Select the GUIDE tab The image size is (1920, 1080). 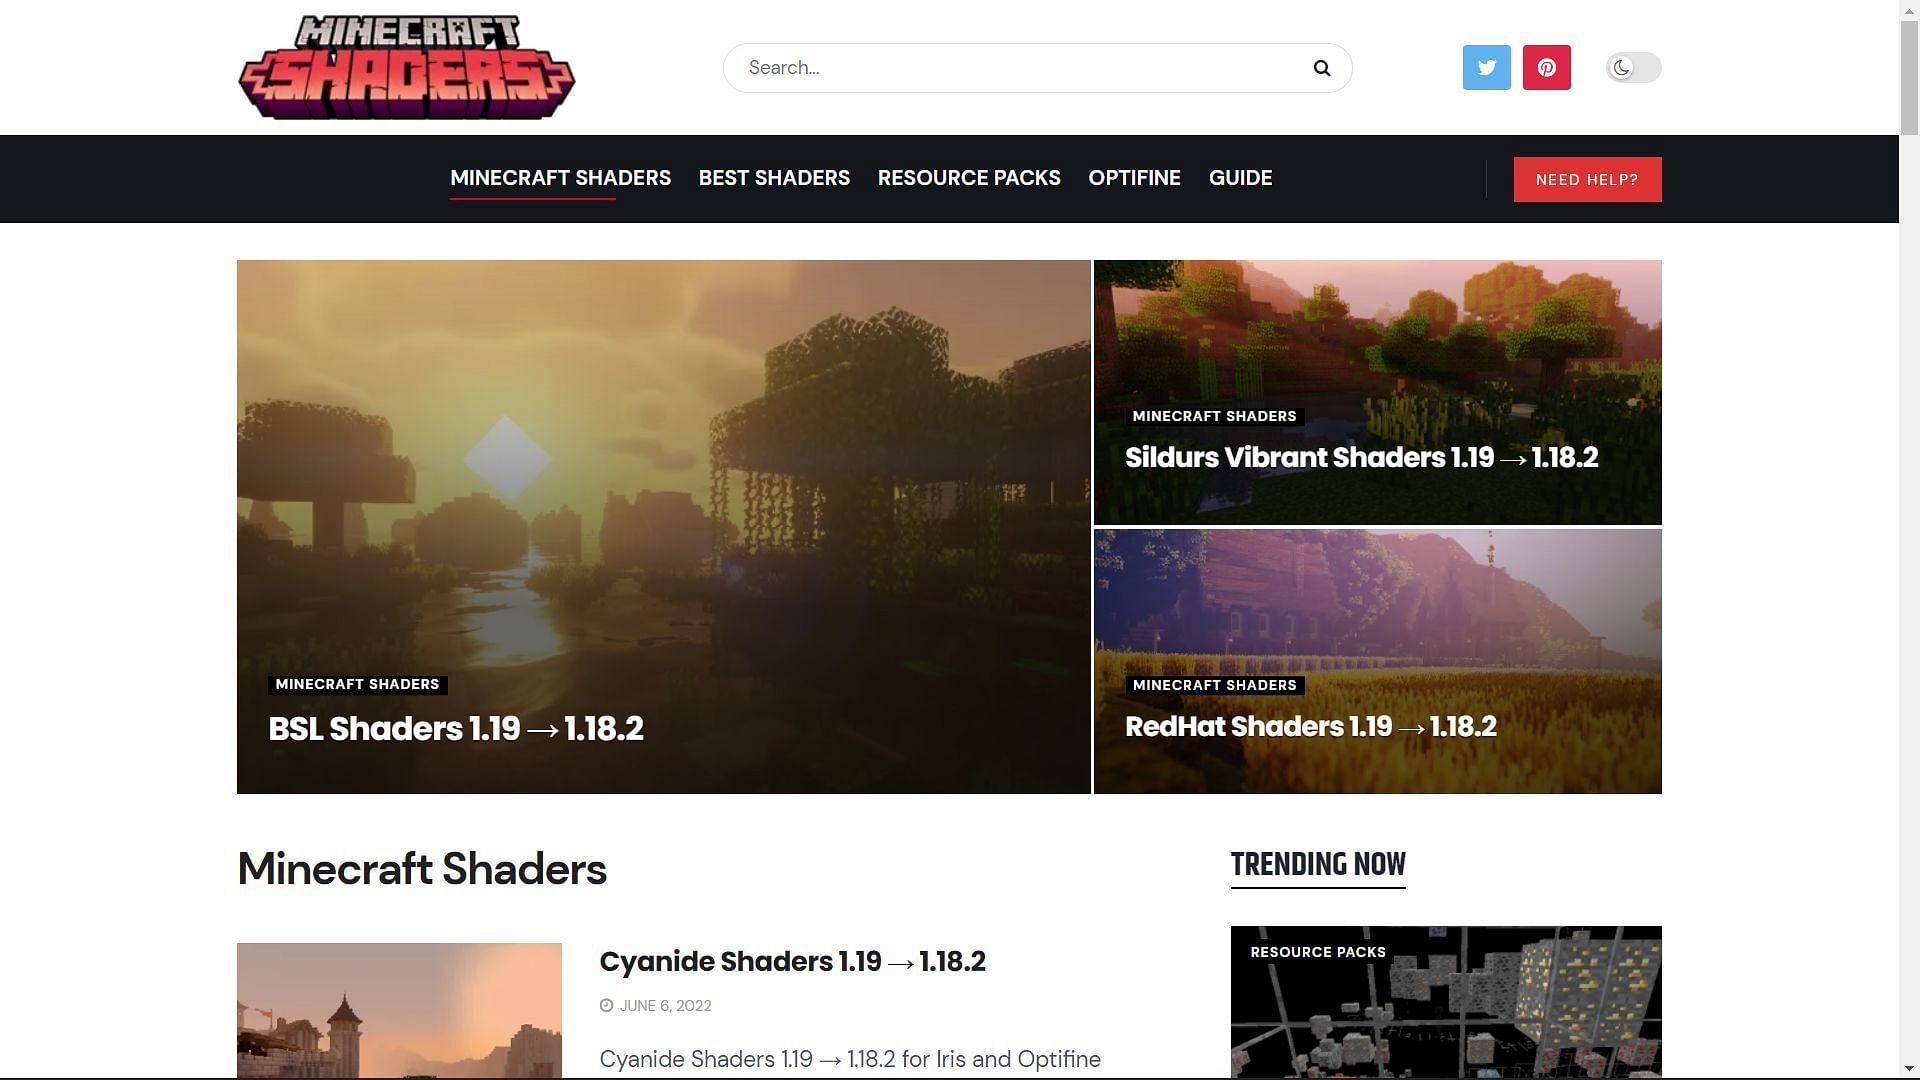(x=1240, y=178)
